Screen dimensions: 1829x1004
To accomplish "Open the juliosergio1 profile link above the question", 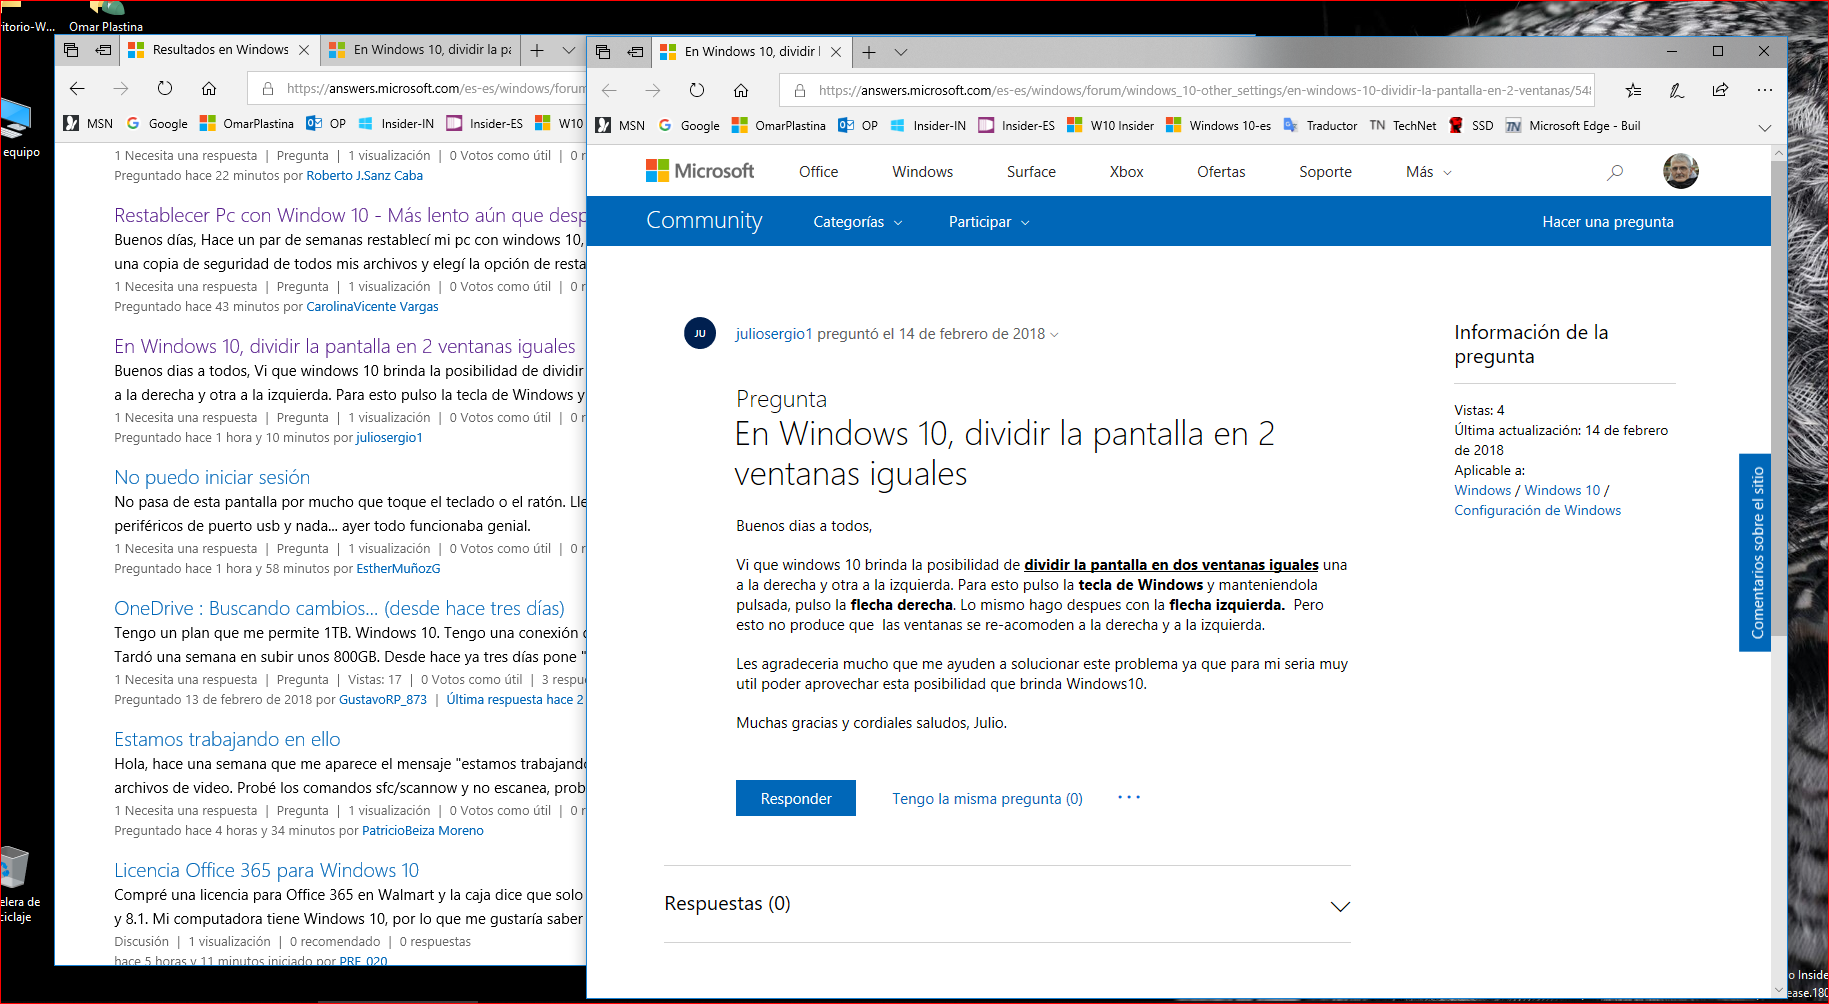I will (774, 334).
